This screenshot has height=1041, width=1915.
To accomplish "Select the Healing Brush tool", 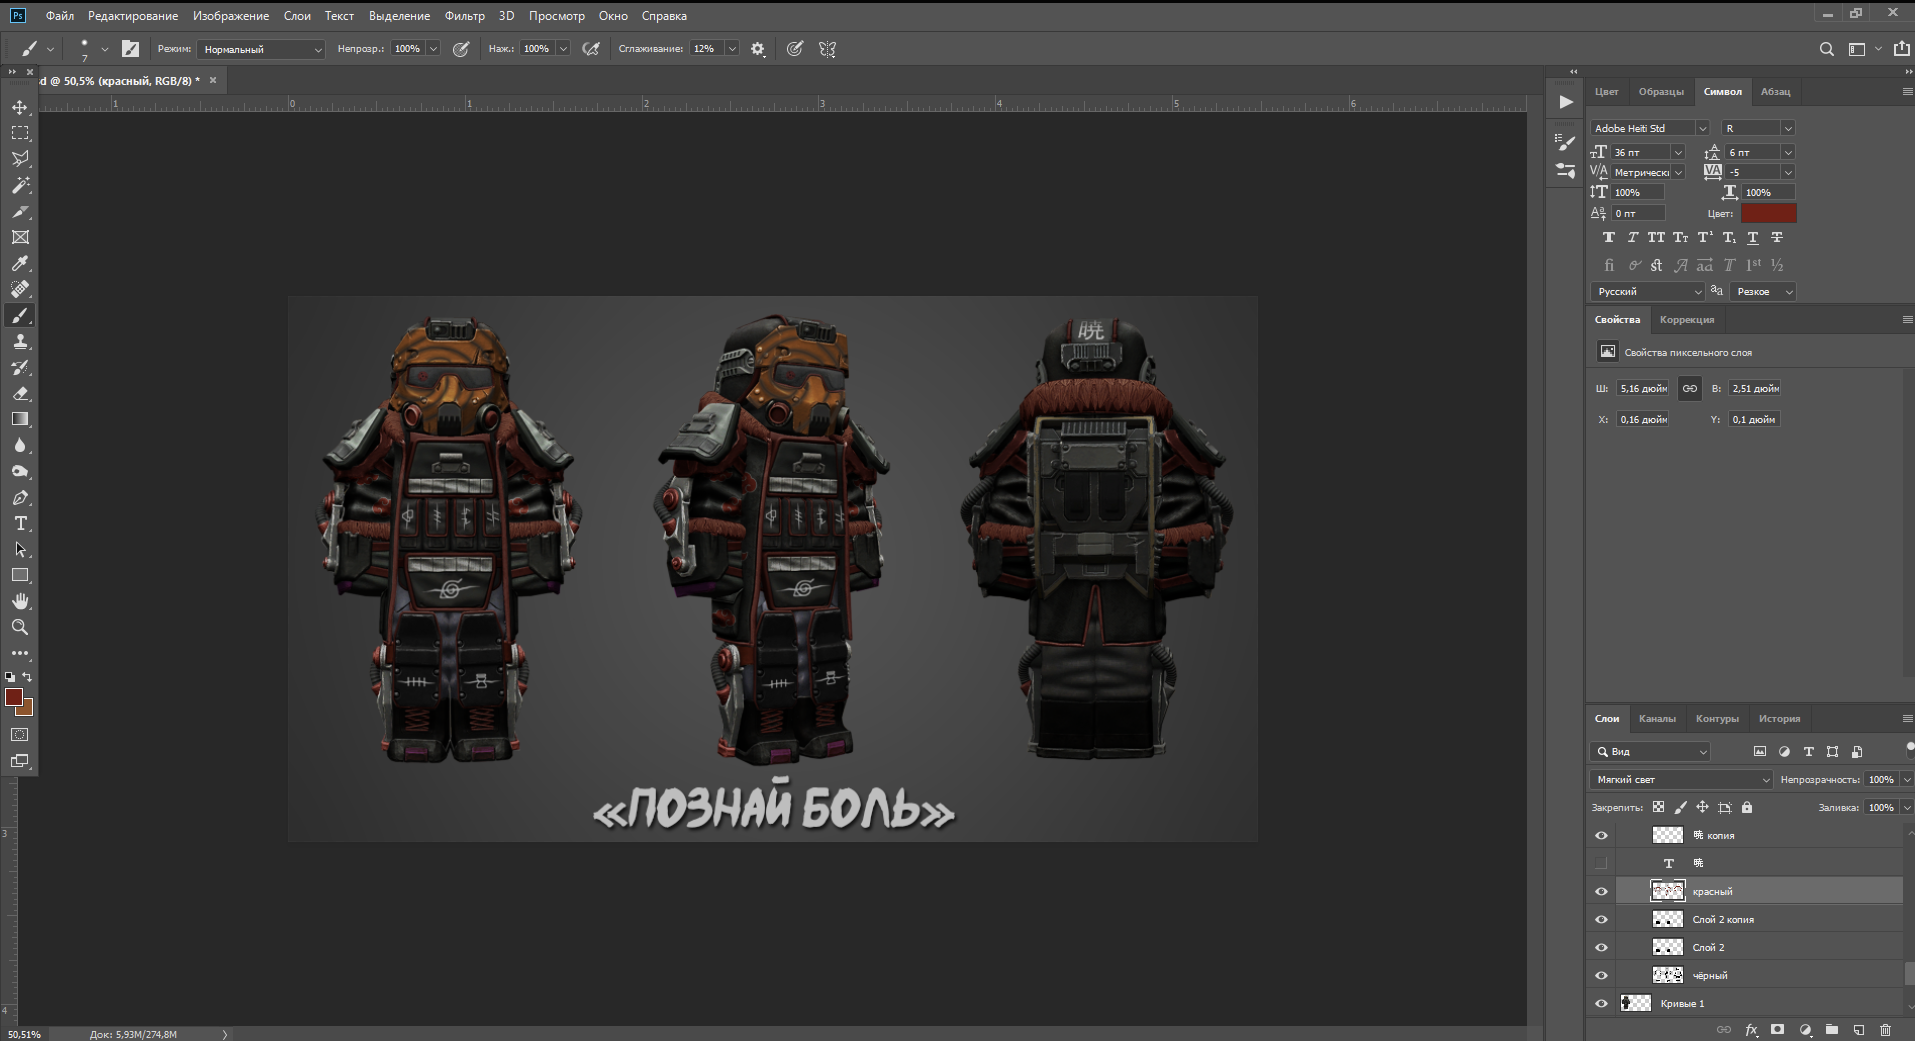I will (20, 289).
